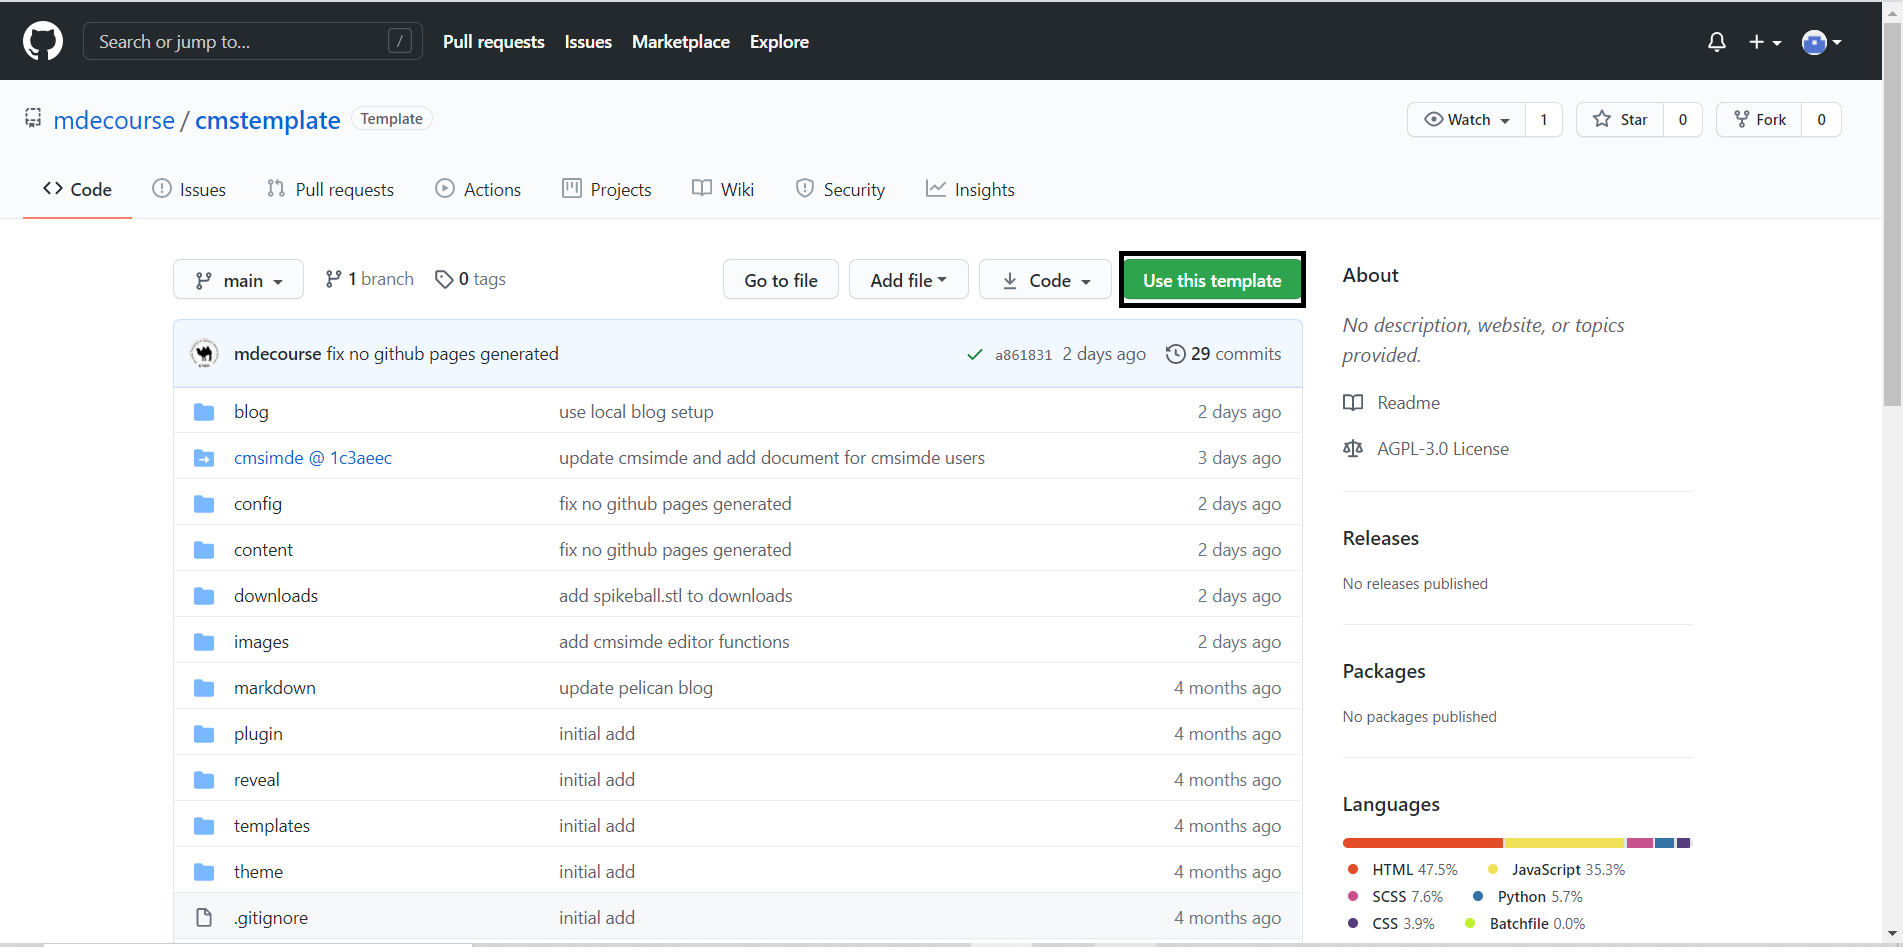Viewport: 1903px width, 947px height.
Task: Open the Issues repository tab
Action: pos(189,190)
